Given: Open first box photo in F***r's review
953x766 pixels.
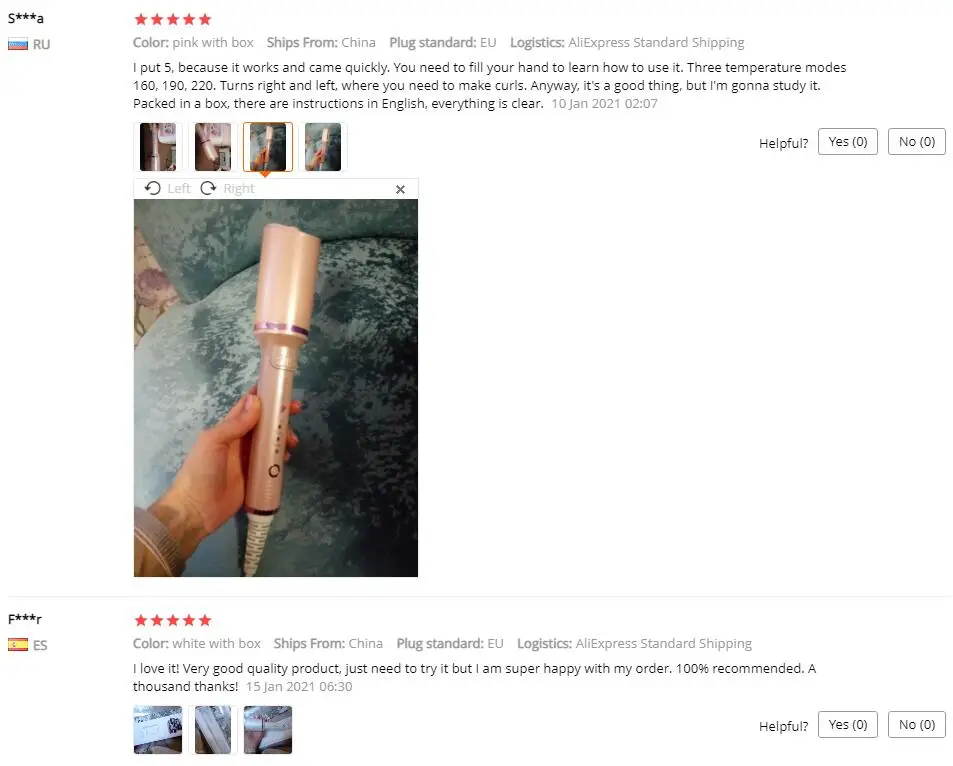Looking at the screenshot, I should (158, 730).
